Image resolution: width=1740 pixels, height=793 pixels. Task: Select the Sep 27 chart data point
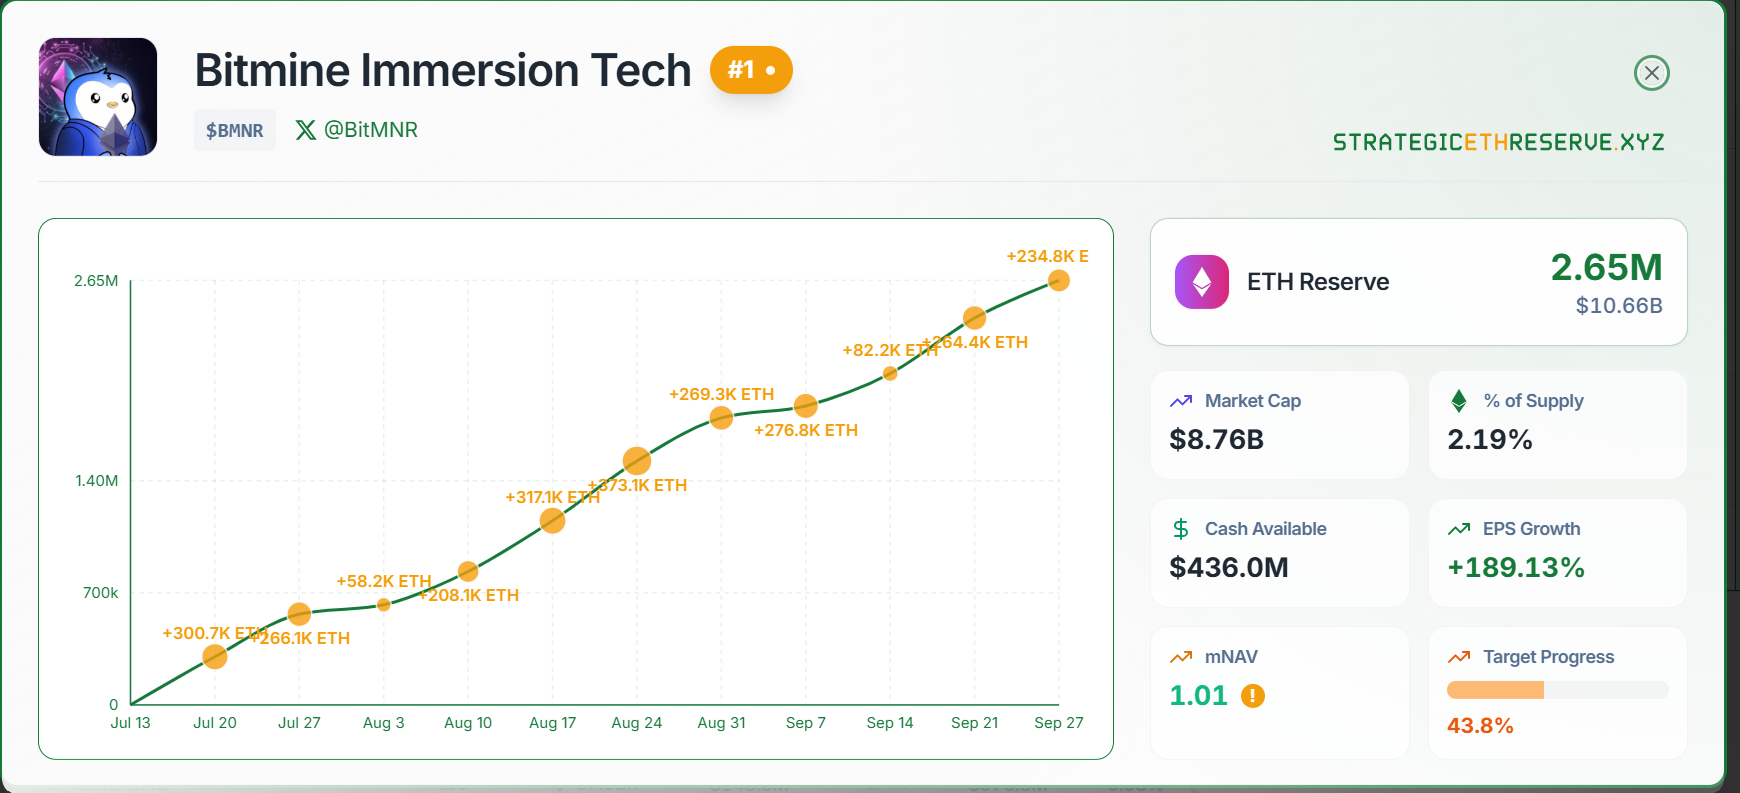[1058, 281]
